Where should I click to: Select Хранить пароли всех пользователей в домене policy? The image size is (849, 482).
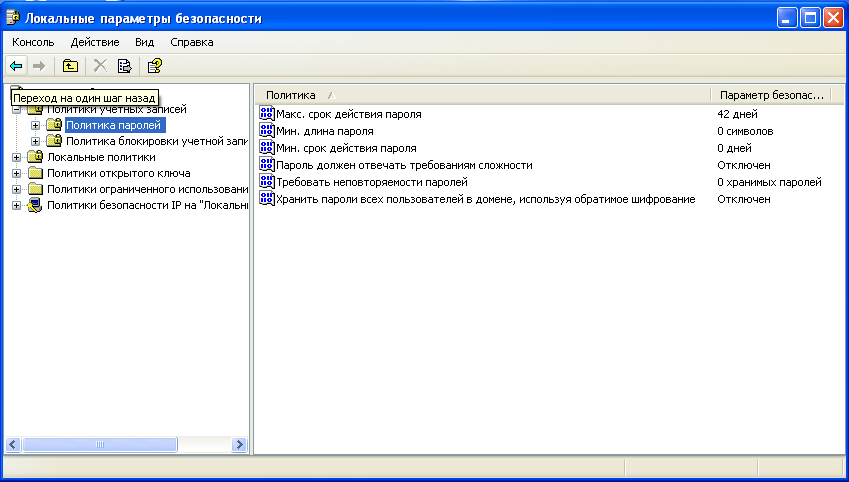(486, 199)
